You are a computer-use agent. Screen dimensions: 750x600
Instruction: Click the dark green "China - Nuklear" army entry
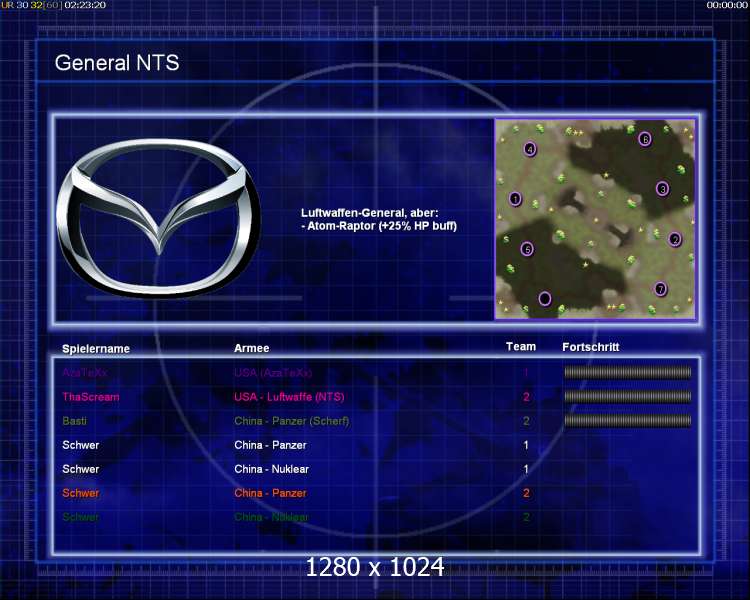[271, 517]
